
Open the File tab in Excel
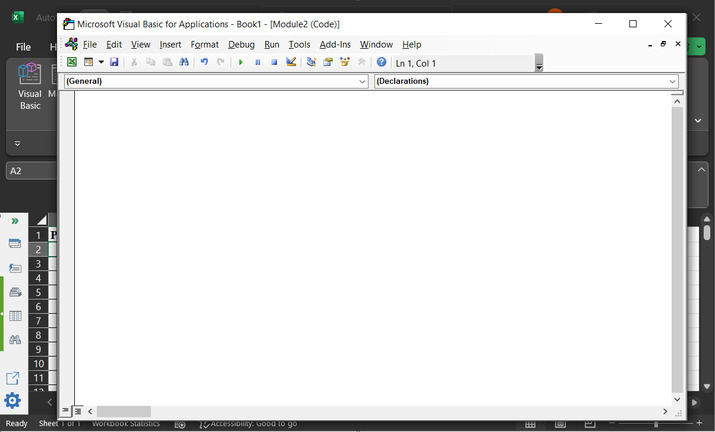click(x=23, y=47)
